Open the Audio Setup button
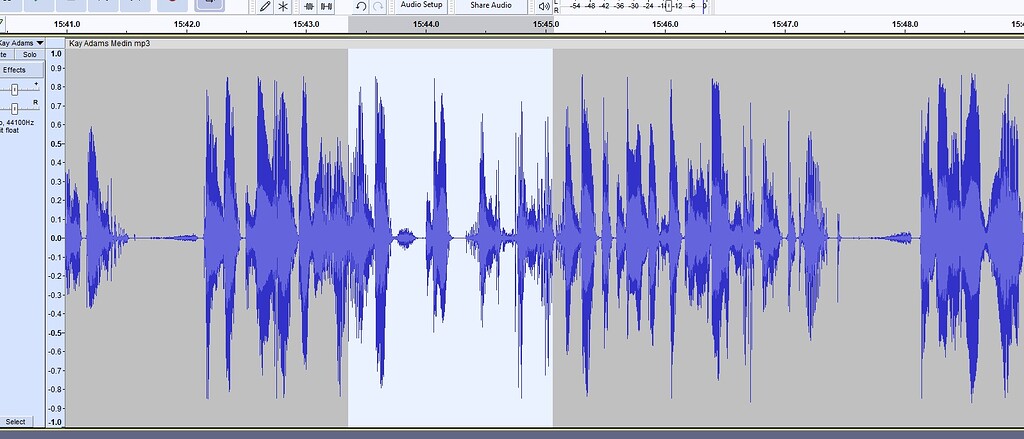 (421, 5)
